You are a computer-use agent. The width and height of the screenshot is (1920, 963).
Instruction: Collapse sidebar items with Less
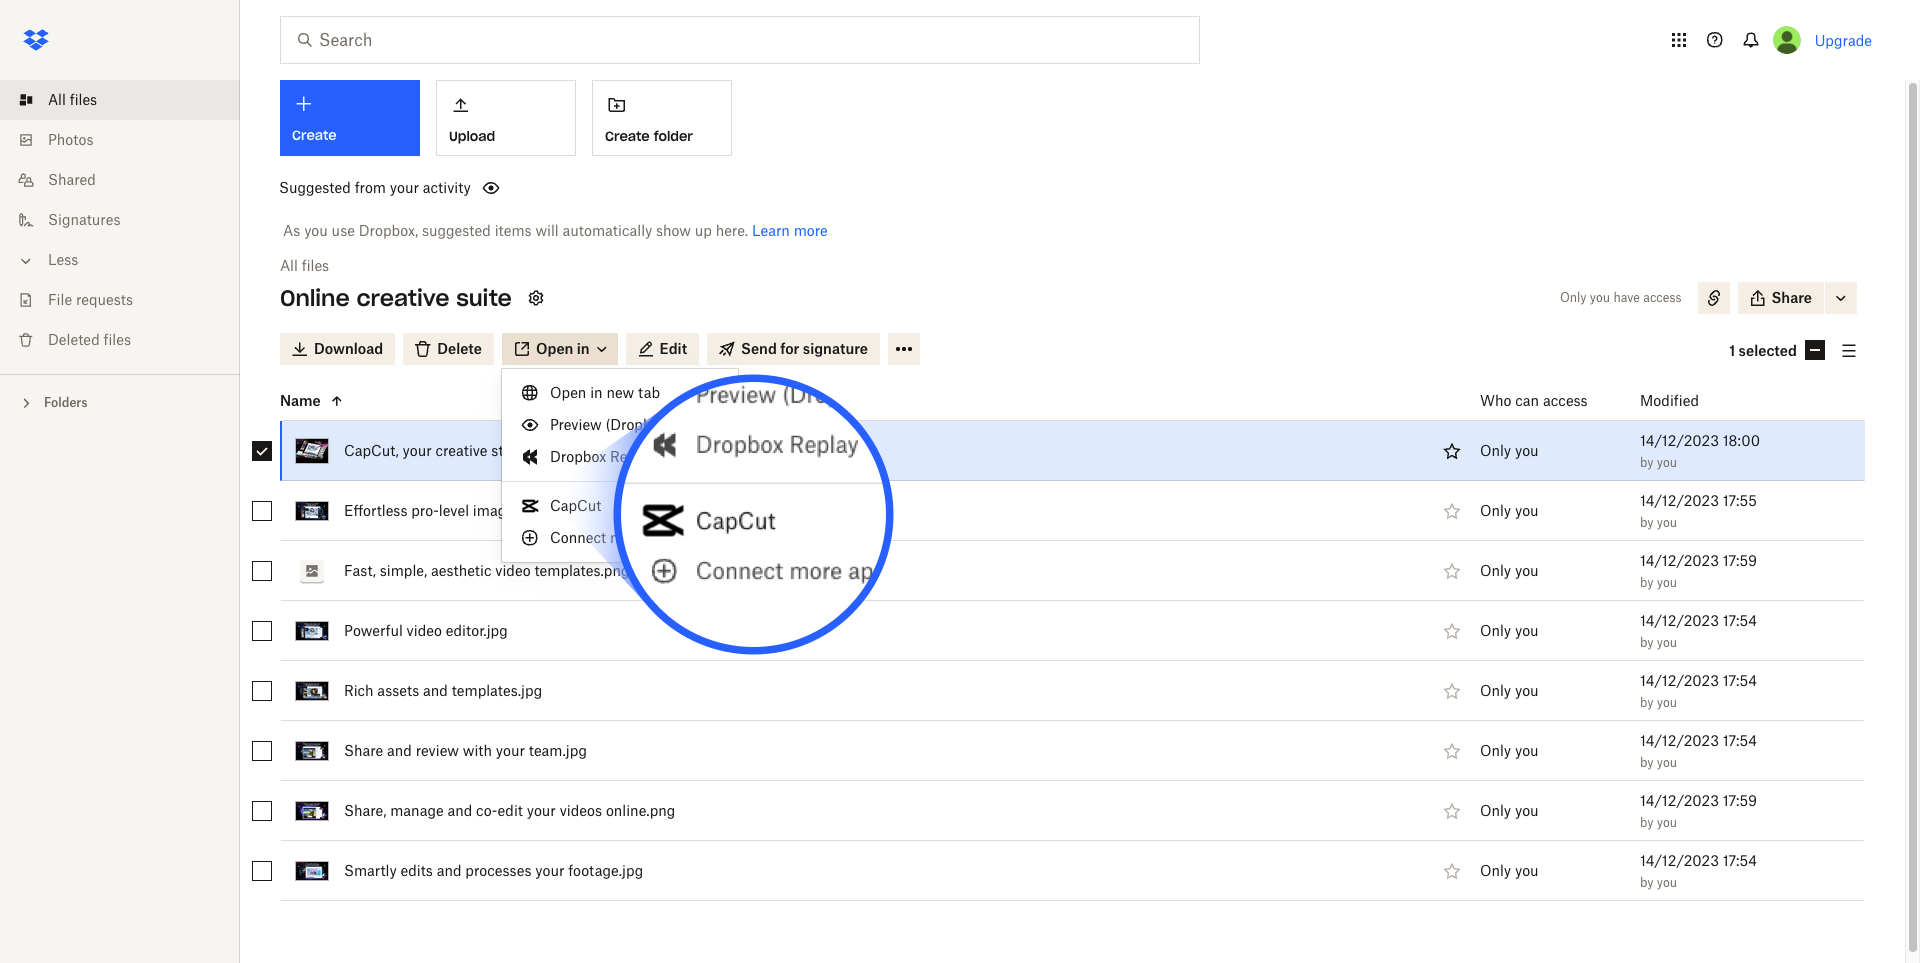pyautogui.click(x=62, y=260)
